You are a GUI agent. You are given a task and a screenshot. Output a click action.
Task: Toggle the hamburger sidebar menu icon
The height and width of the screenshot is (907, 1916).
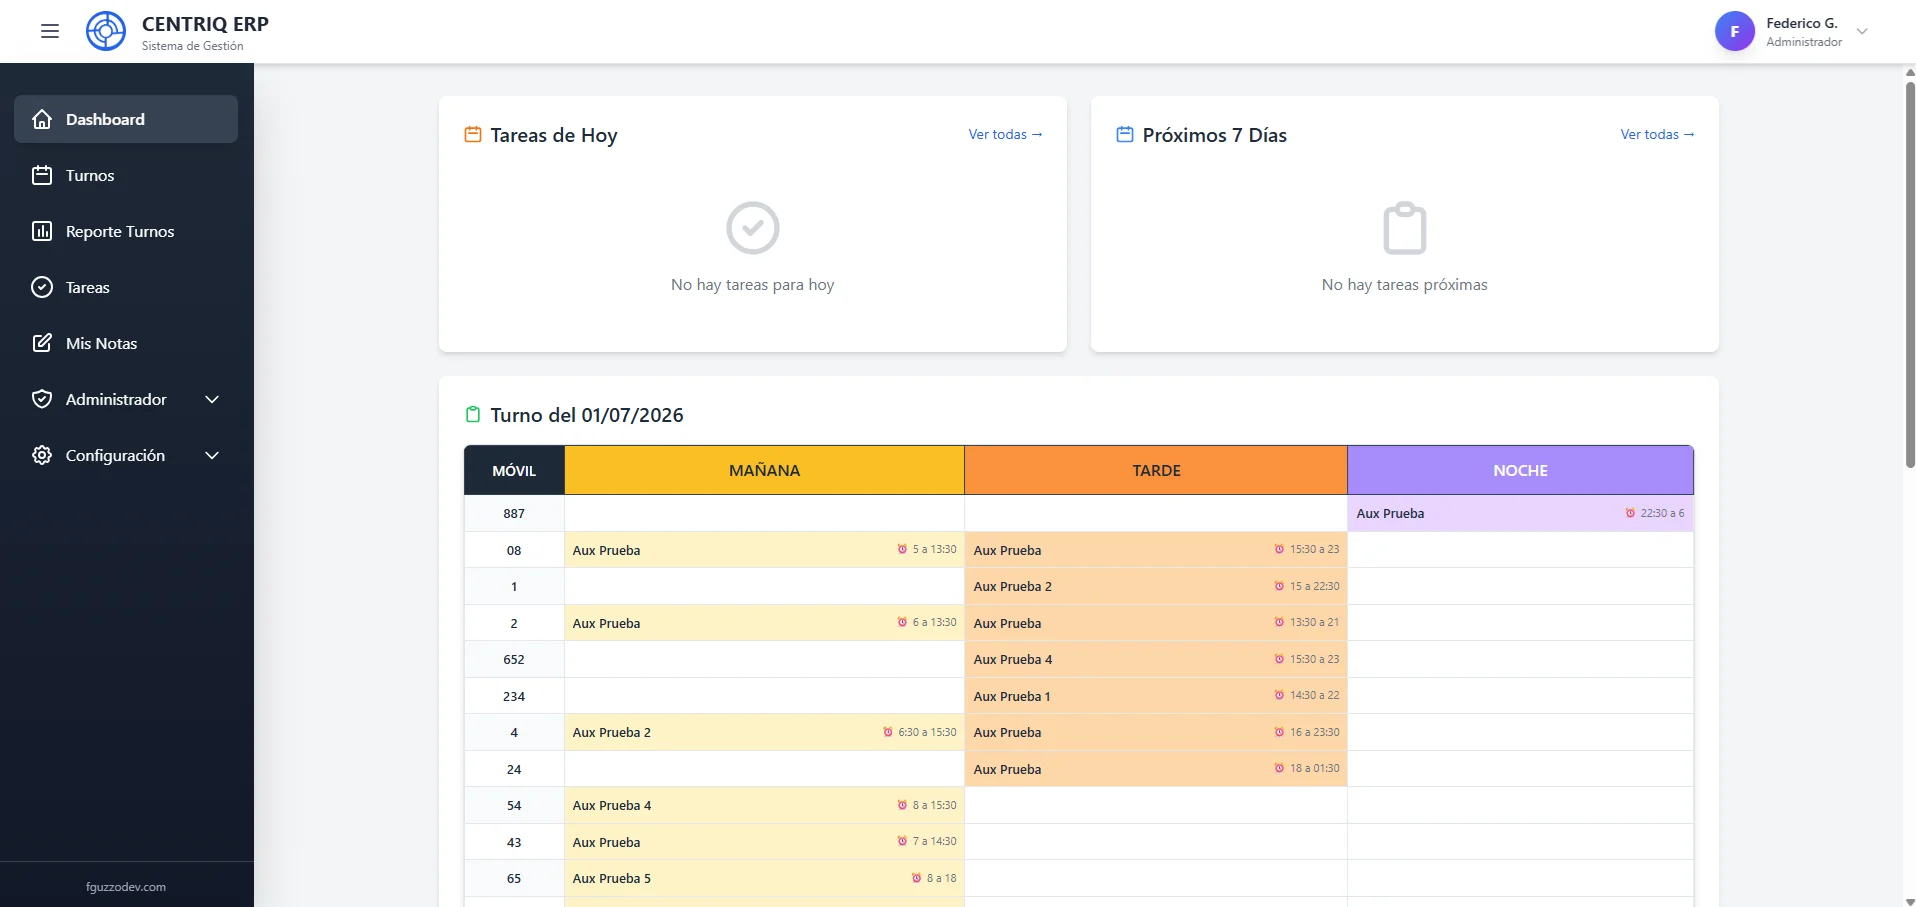click(x=50, y=31)
